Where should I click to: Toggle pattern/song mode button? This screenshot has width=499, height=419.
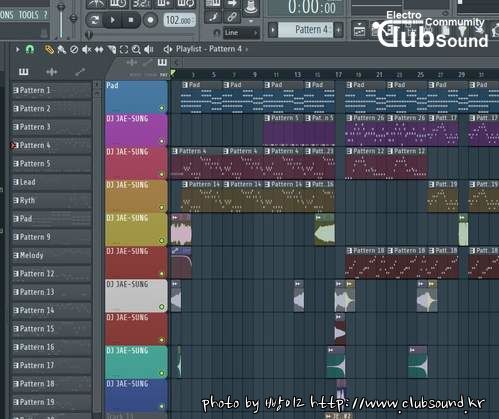point(94,20)
